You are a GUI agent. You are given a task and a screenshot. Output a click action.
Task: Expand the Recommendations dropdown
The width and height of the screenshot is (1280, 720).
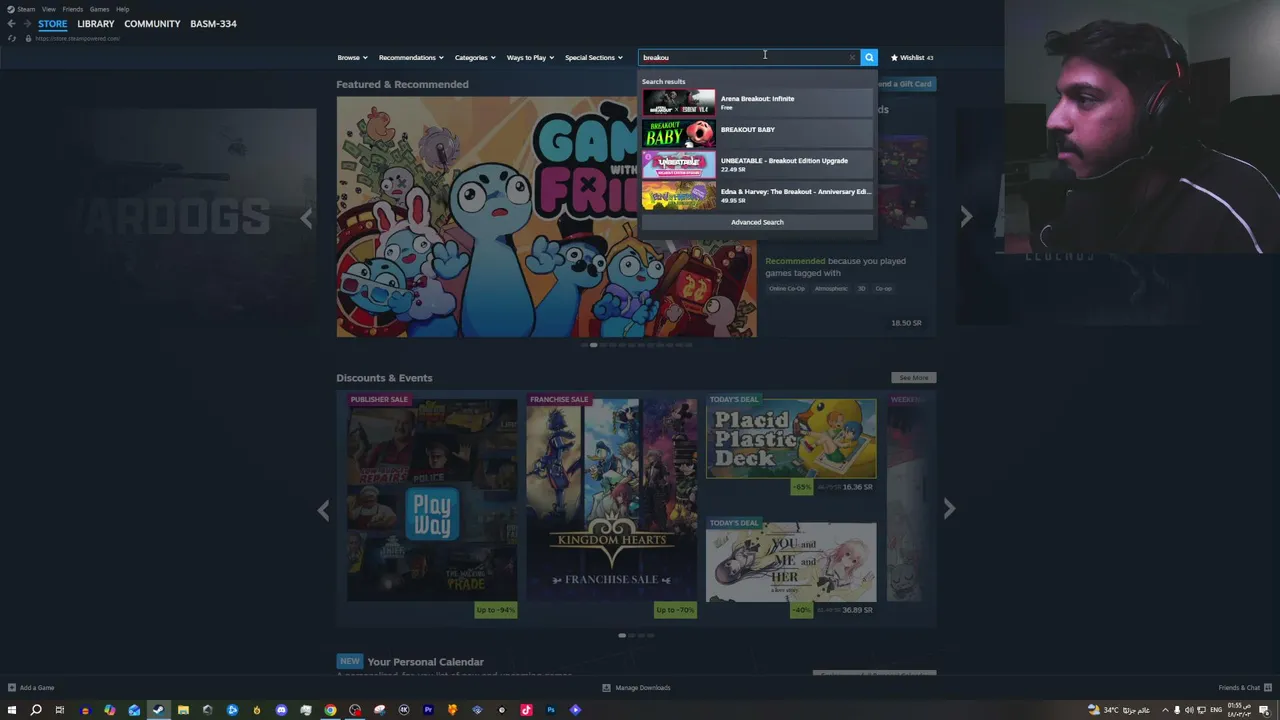point(410,57)
